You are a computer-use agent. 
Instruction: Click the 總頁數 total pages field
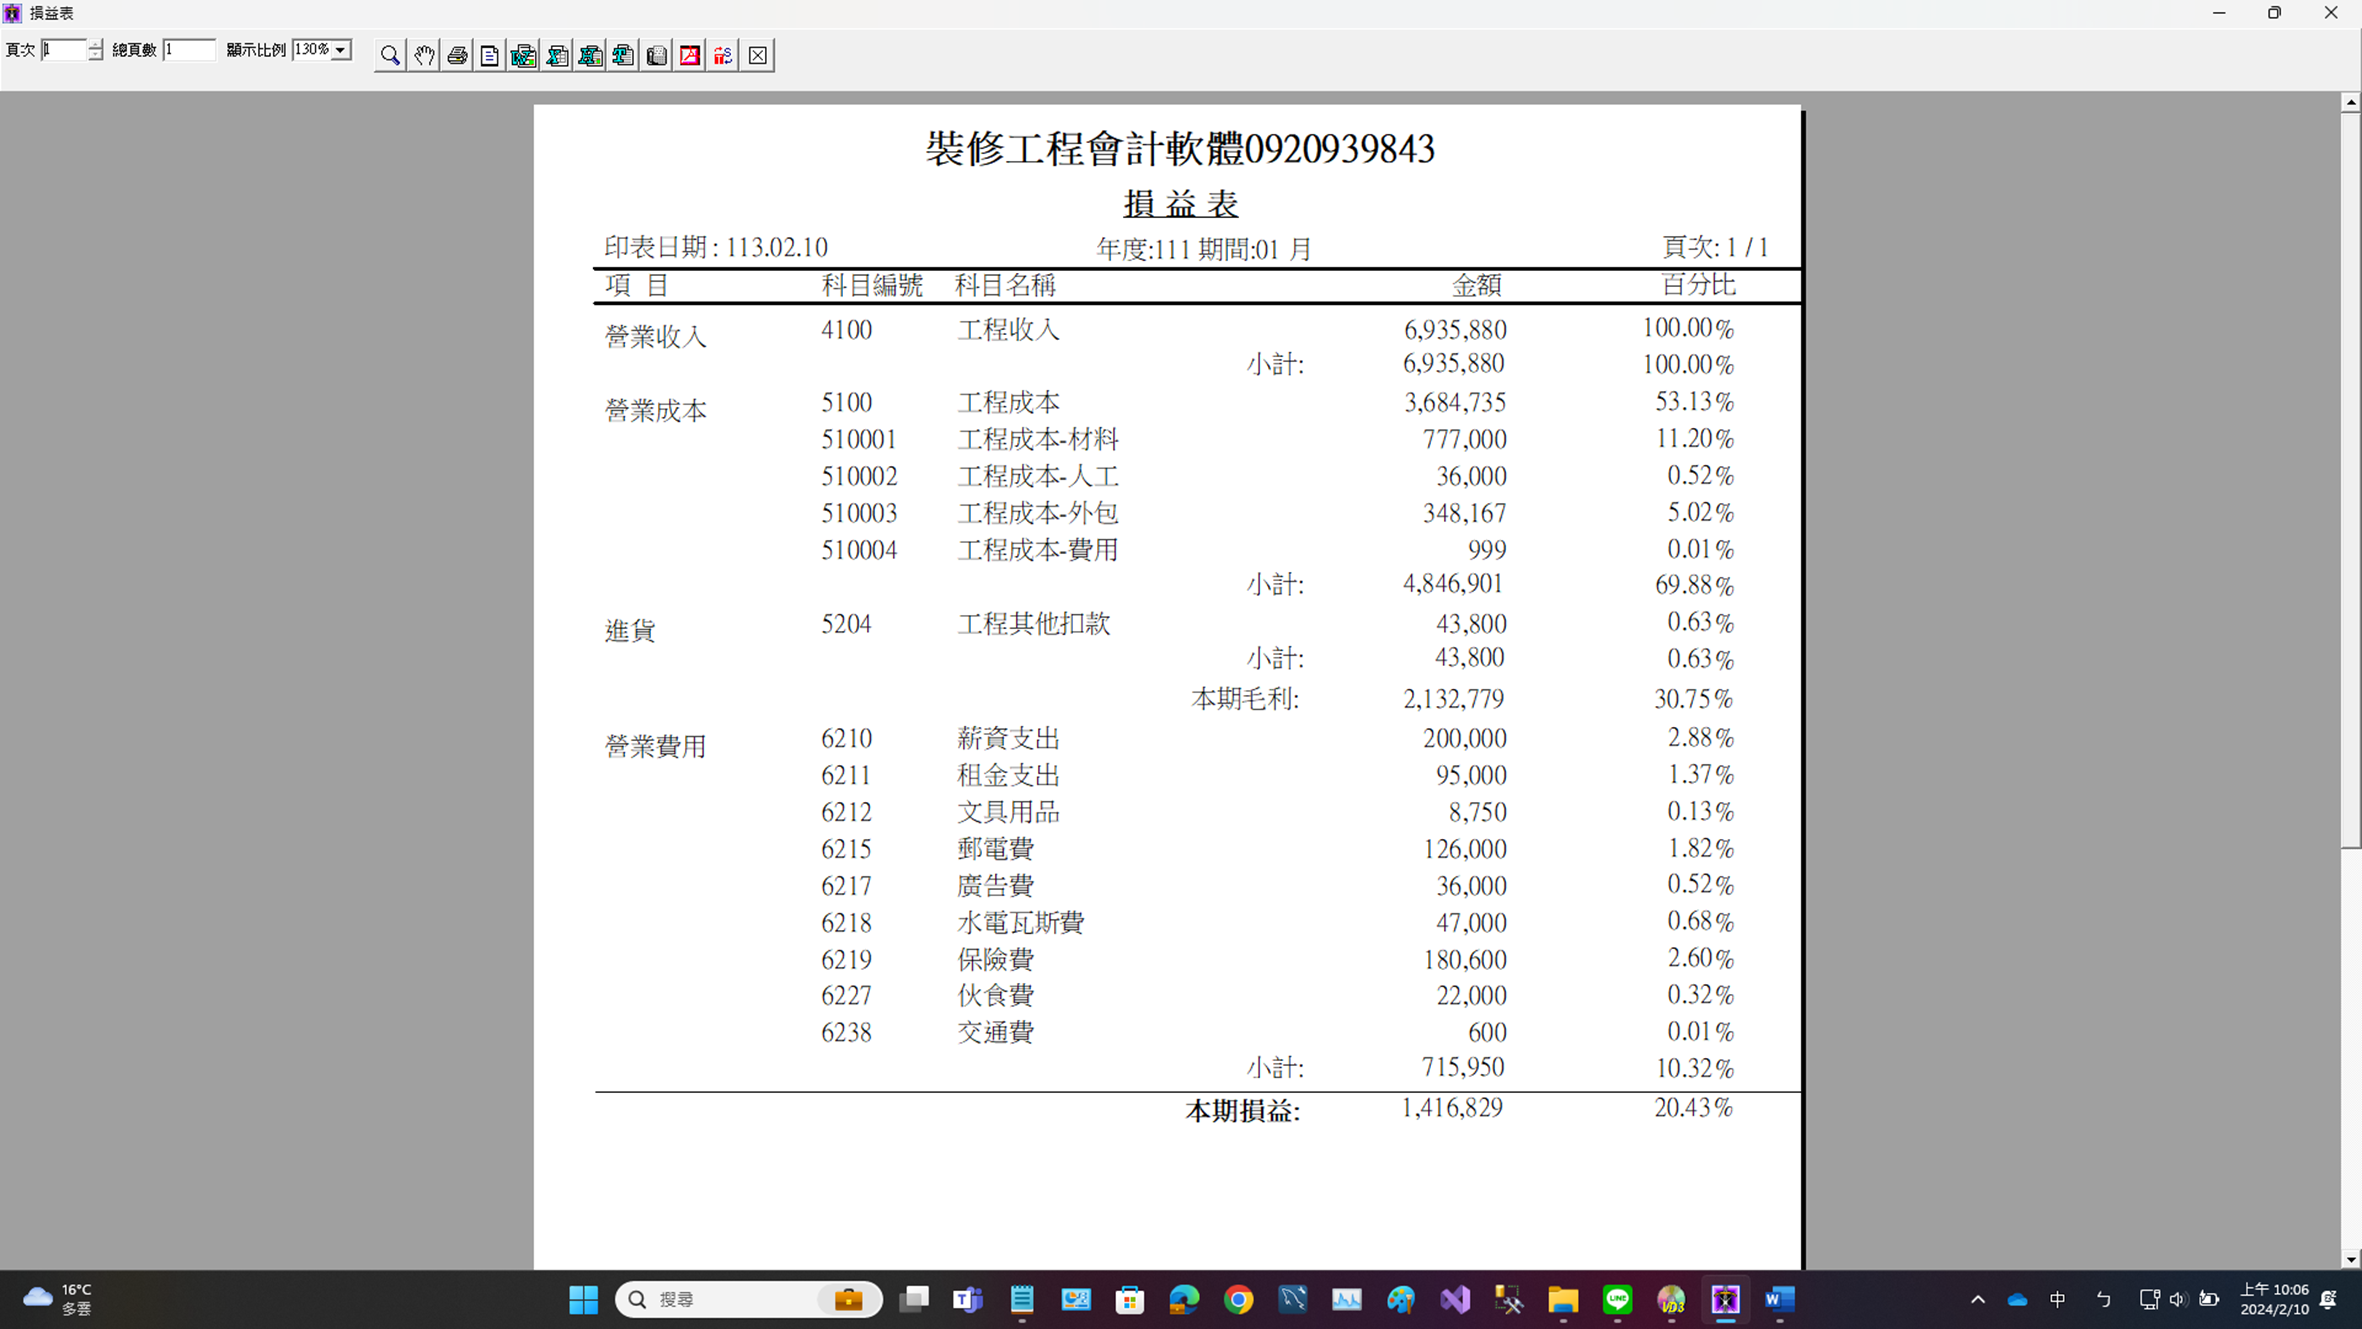[188, 50]
